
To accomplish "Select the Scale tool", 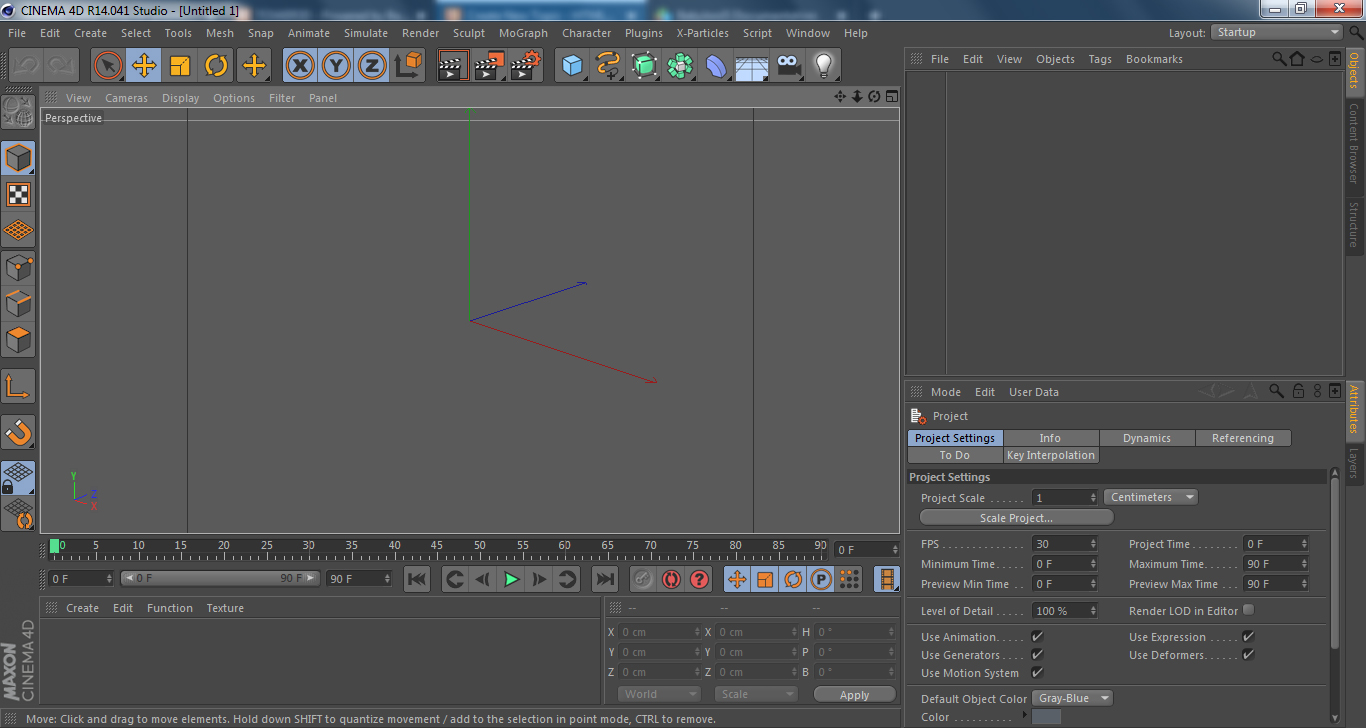I will [x=180, y=66].
